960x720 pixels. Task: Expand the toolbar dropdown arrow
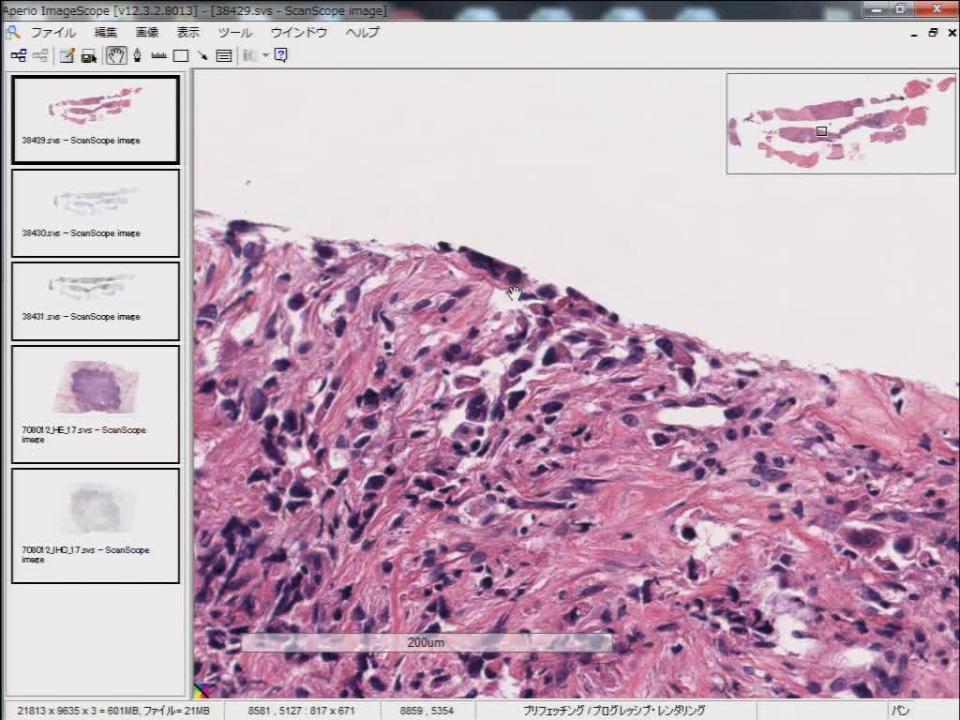click(266, 56)
